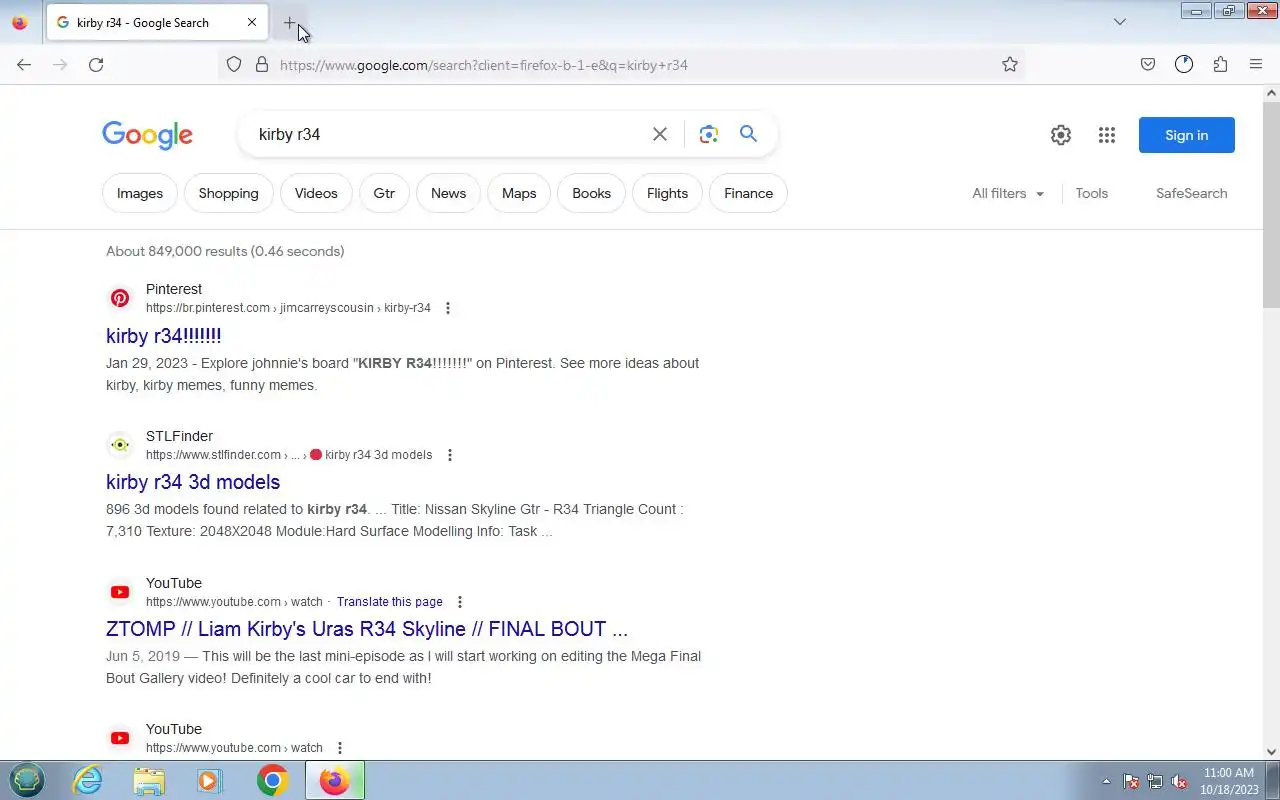List all tabs dropdown arrow
Screen dimensions: 1280x800
click(x=1120, y=22)
